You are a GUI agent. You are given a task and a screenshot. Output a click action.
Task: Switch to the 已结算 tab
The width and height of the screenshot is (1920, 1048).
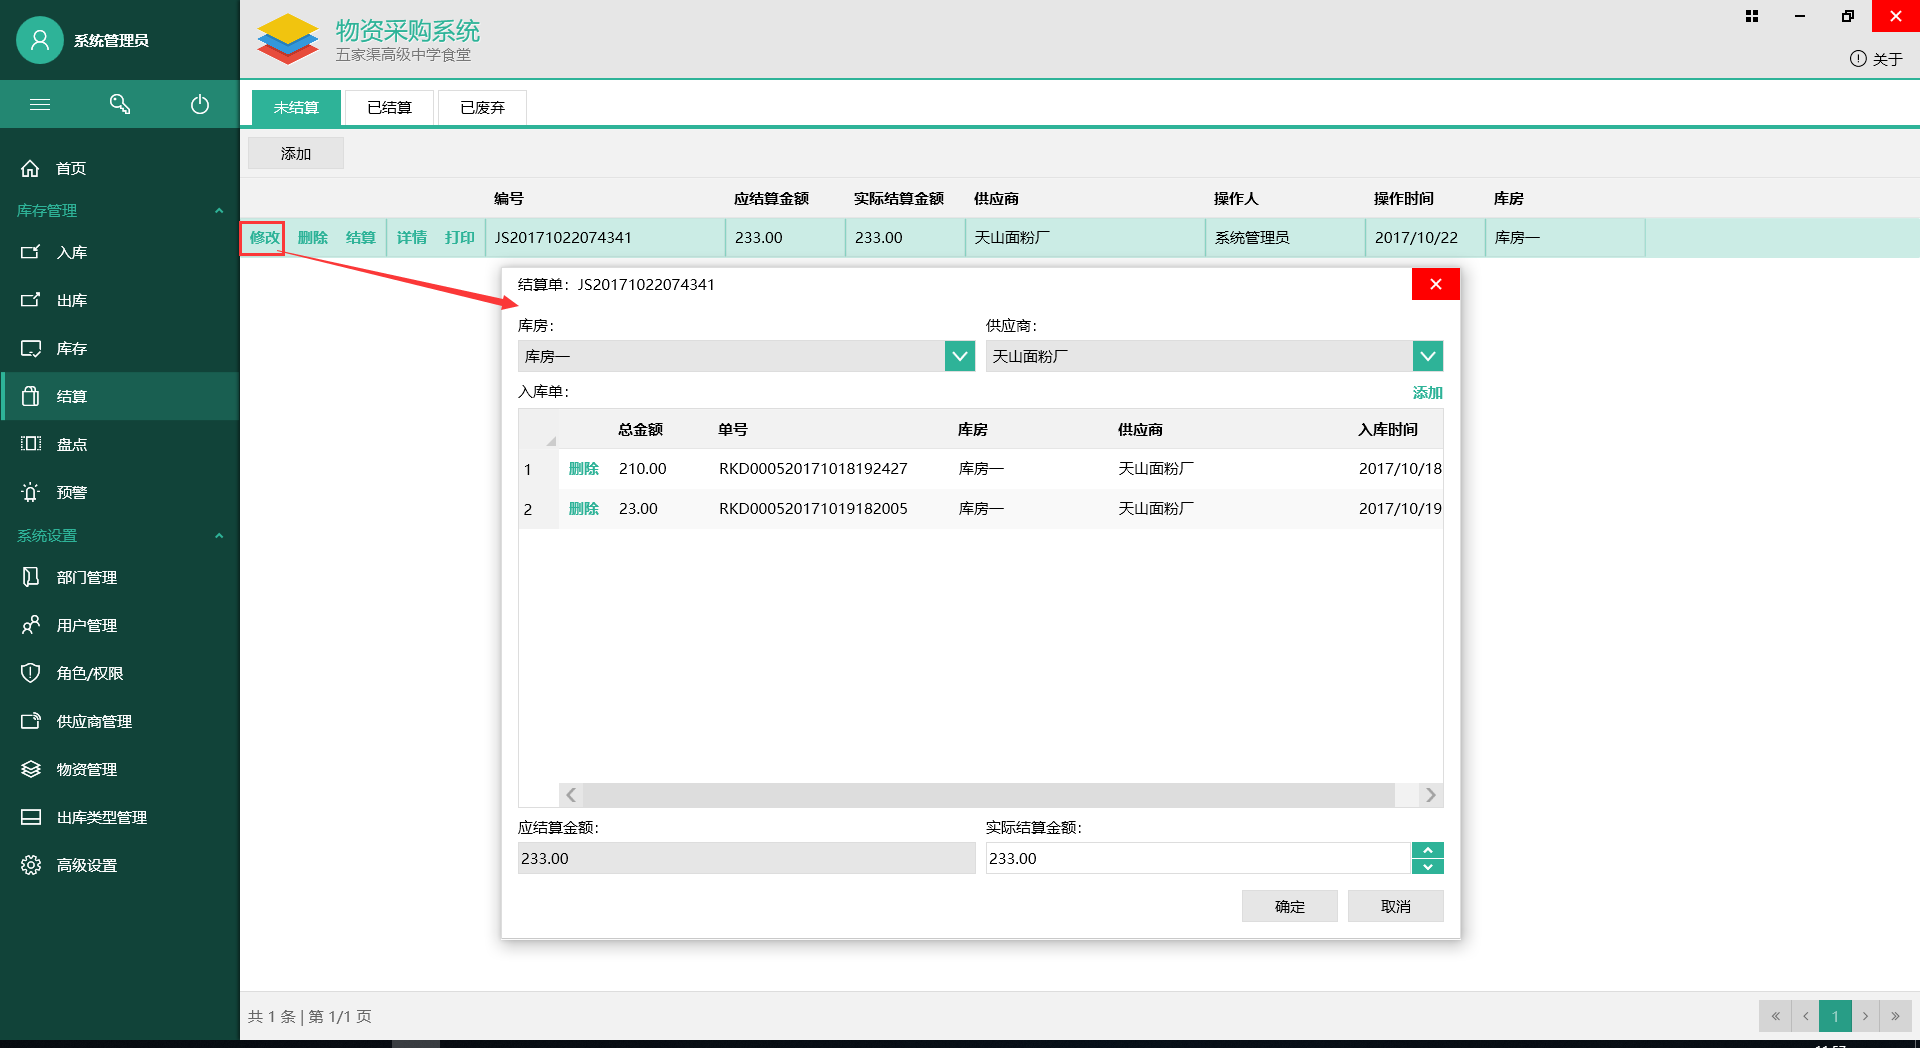point(389,107)
